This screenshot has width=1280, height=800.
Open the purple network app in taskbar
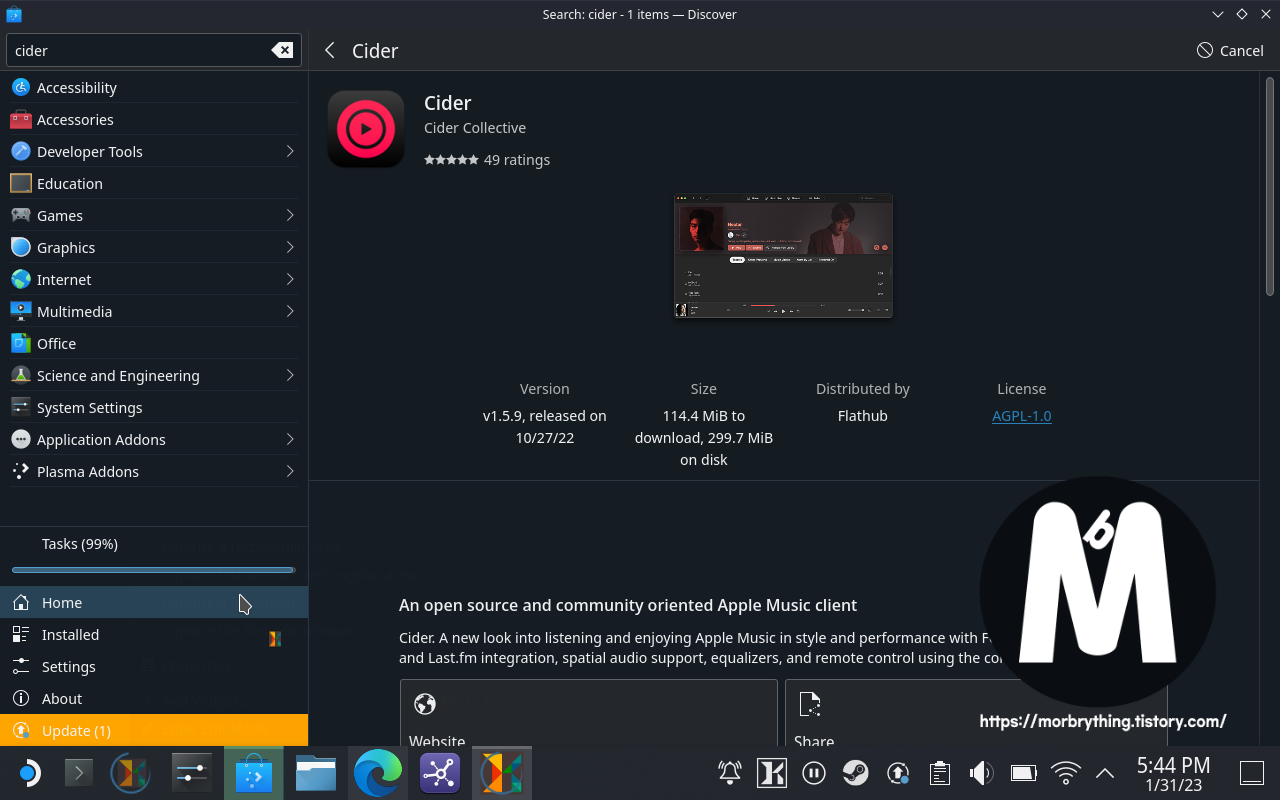pyautogui.click(x=440, y=773)
